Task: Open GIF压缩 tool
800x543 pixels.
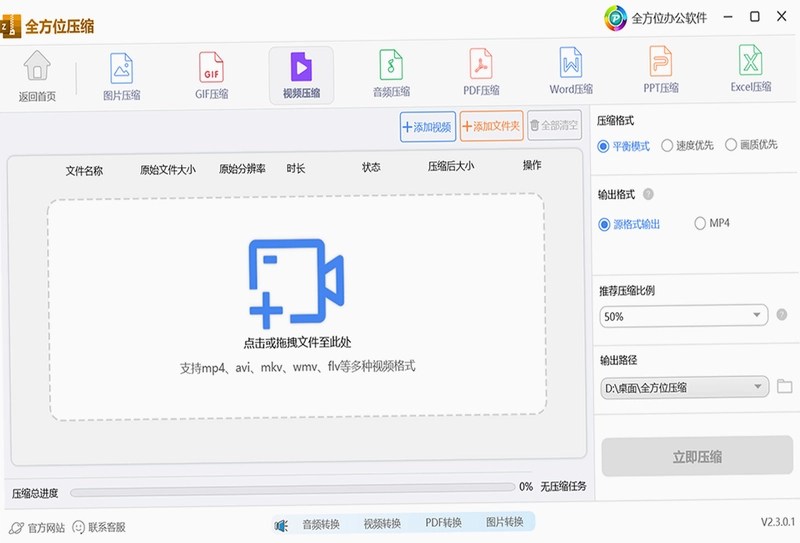Action: 211,75
